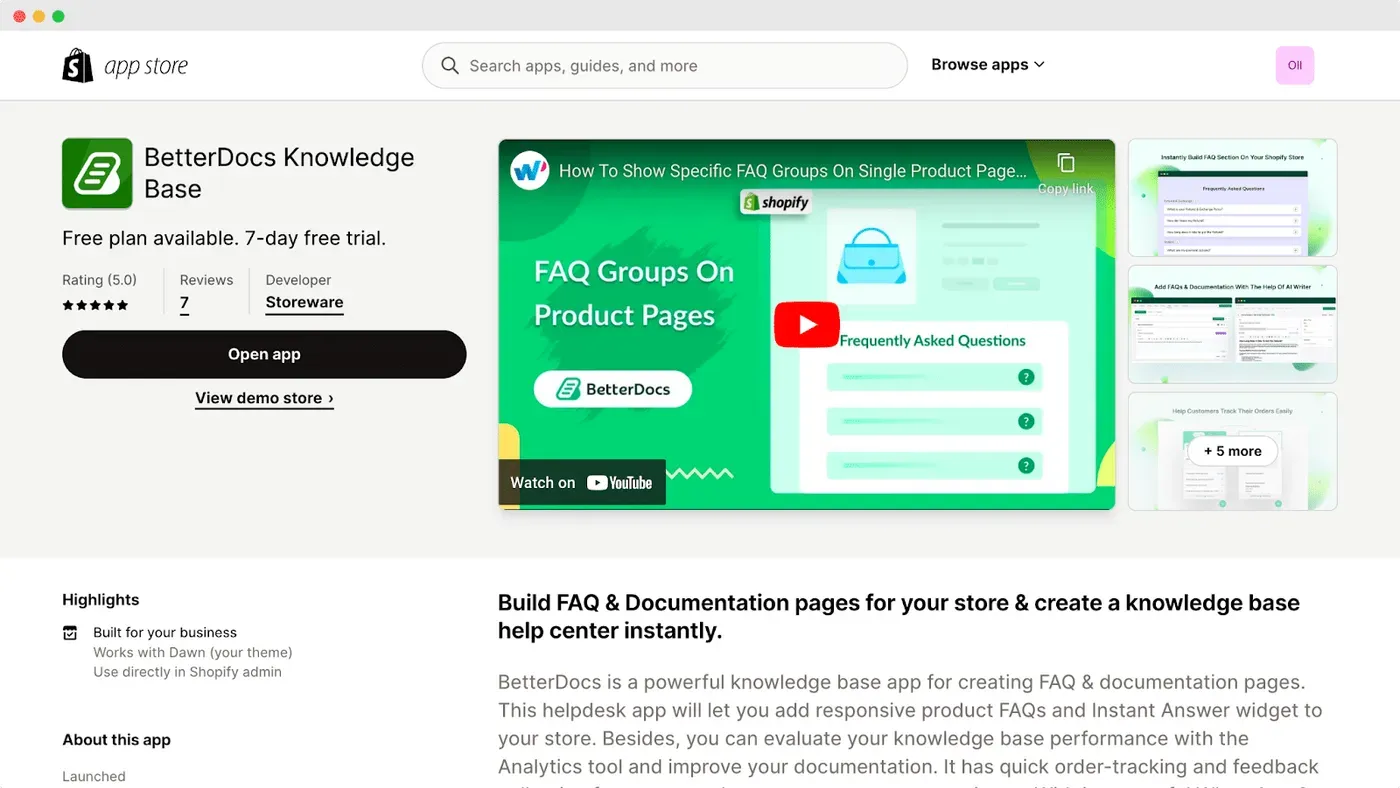
Task: Expand the Browse apps dropdown
Action: coord(988,65)
